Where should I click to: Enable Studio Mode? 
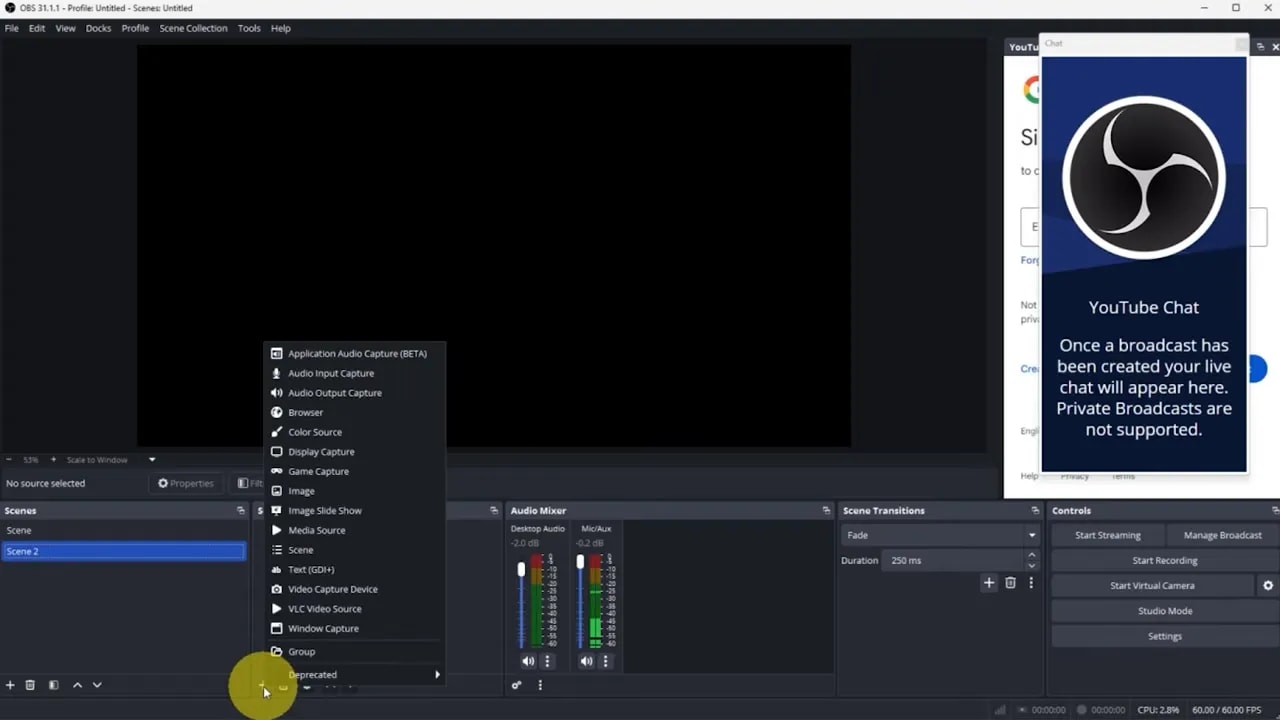[1164, 610]
